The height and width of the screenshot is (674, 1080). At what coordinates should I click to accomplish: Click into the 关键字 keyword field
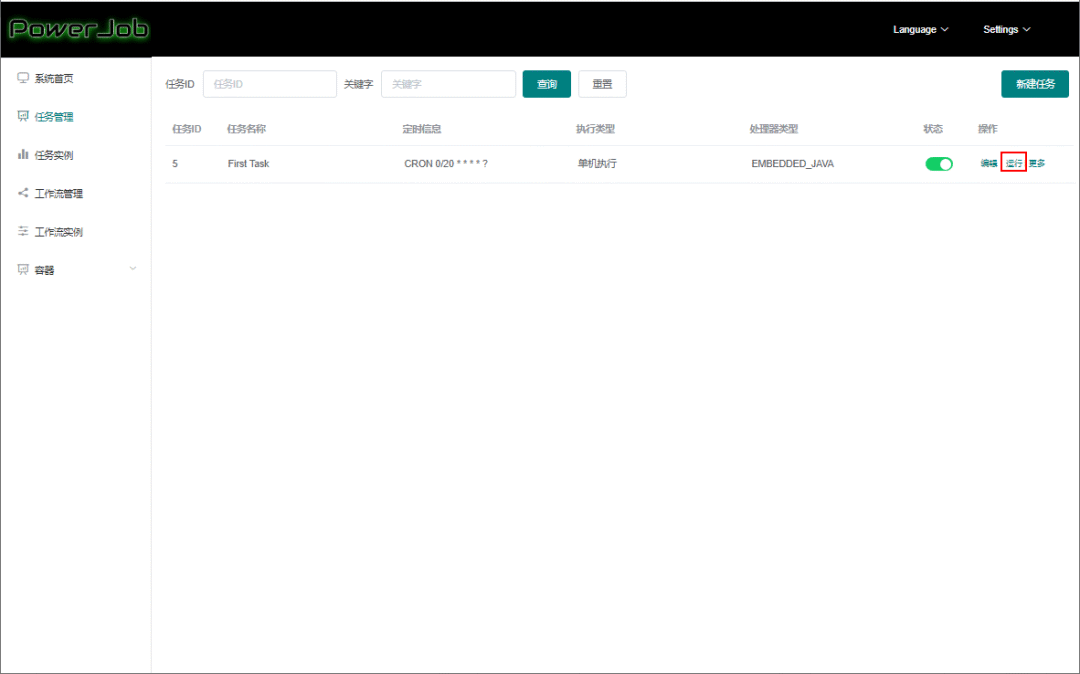(x=448, y=84)
